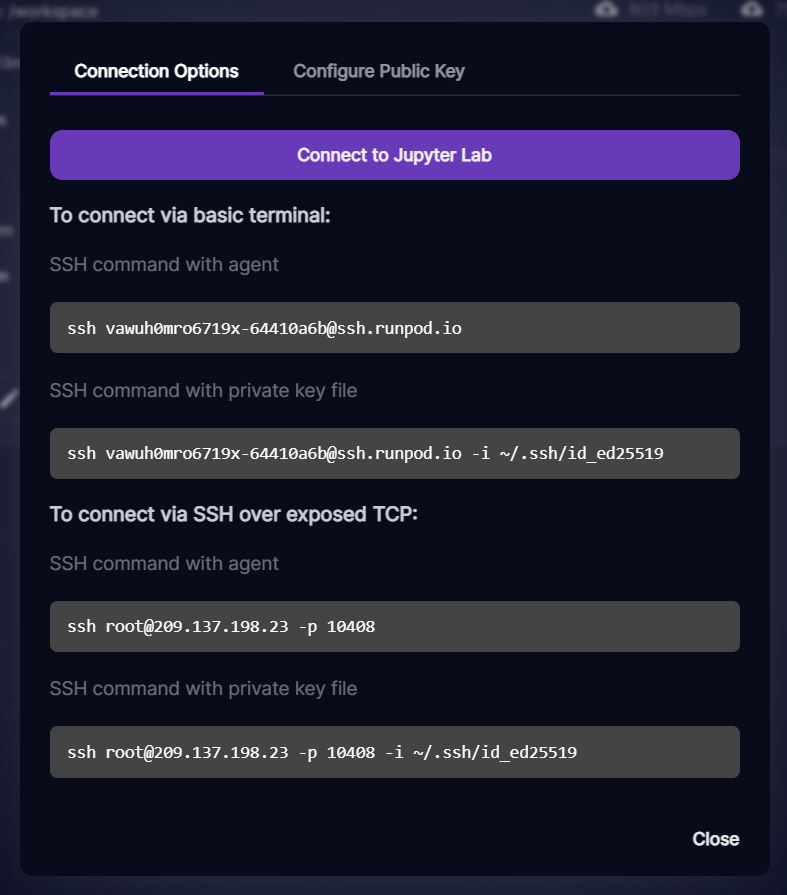The image size is (787, 895).
Task: Click the root@209.137.198.23 agent command box
Action: point(394,627)
